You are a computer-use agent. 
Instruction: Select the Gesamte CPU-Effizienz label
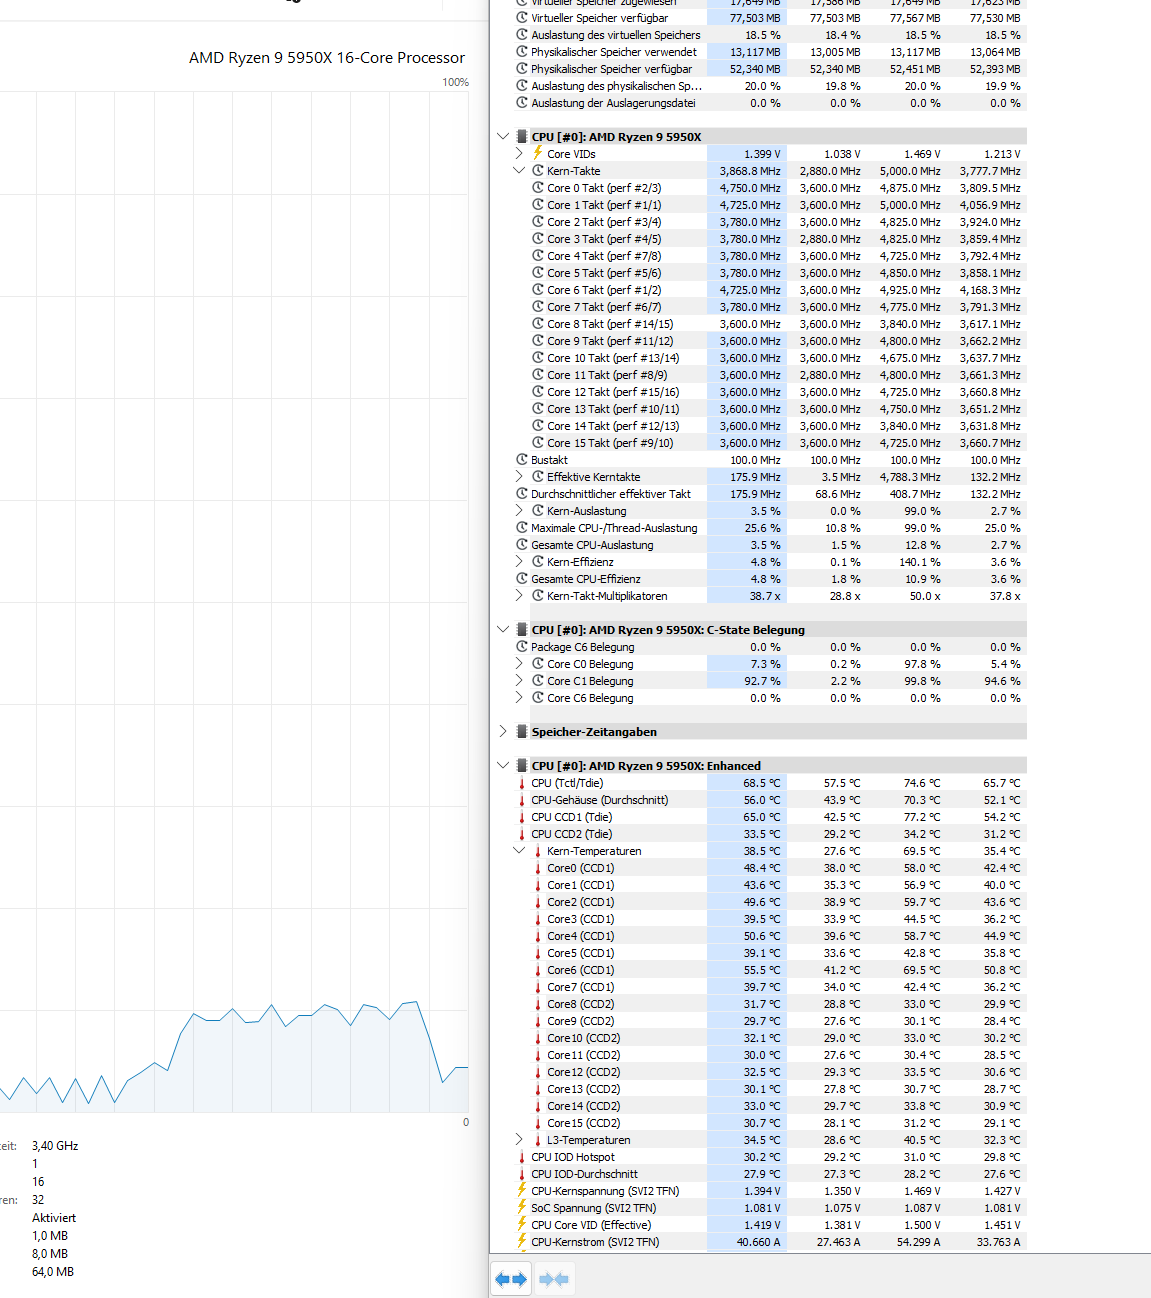pos(586,579)
